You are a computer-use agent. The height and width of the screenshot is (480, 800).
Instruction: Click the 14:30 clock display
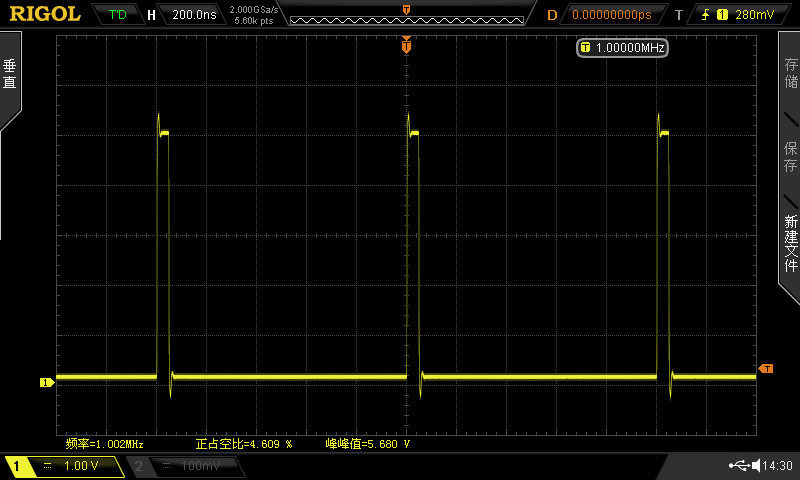coord(778,465)
